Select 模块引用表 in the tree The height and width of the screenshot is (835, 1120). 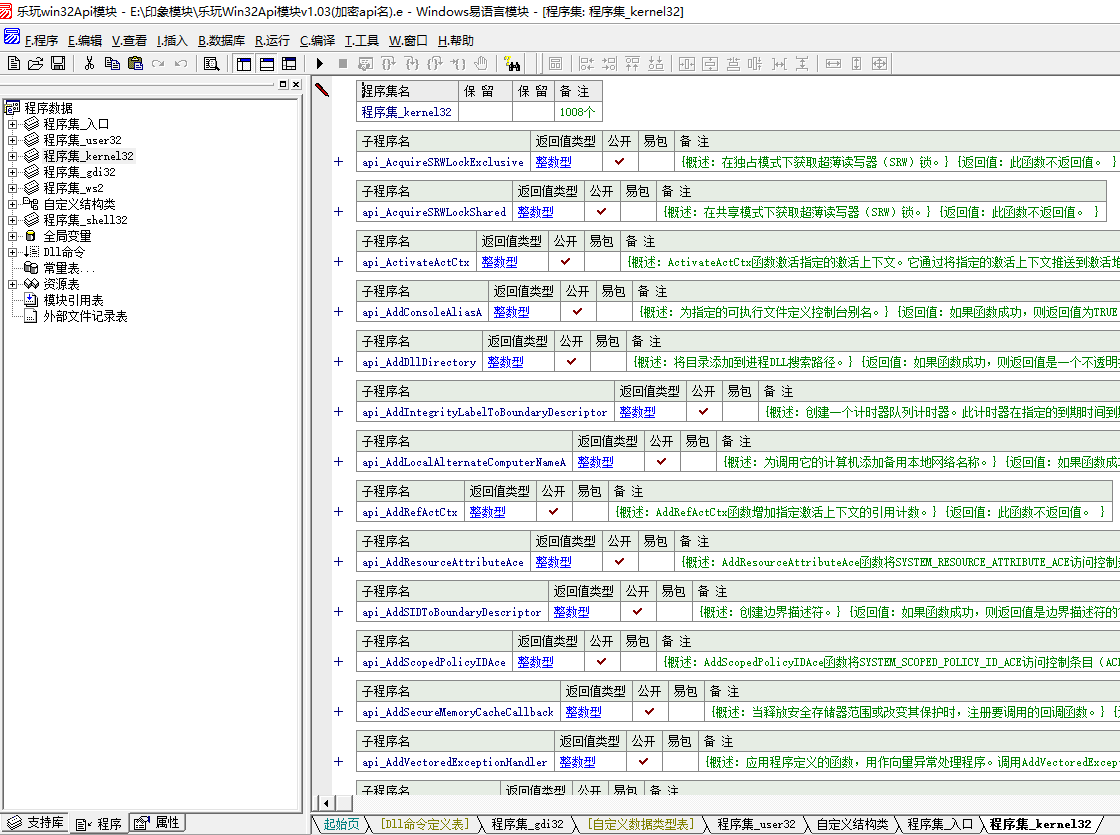[x=73, y=300]
